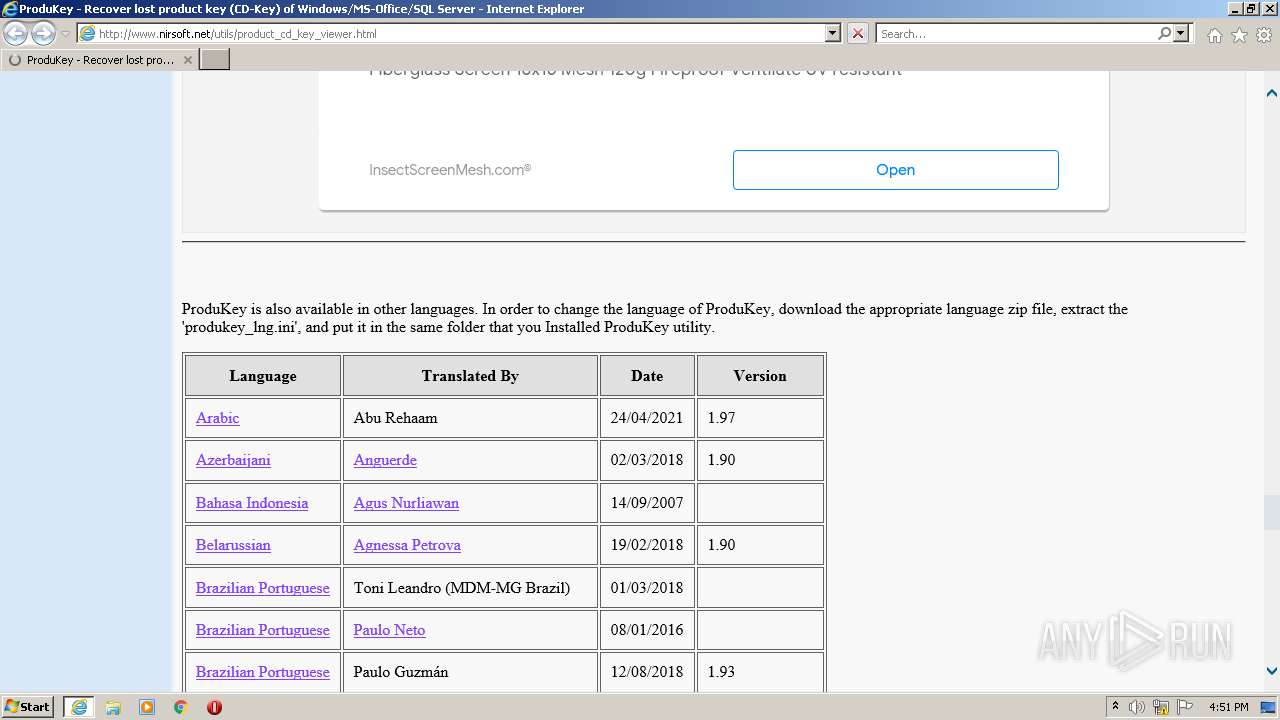The image size is (1280, 720).
Task: Select the ProduKey - Recover lost pro... tab
Action: tap(100, 60)
